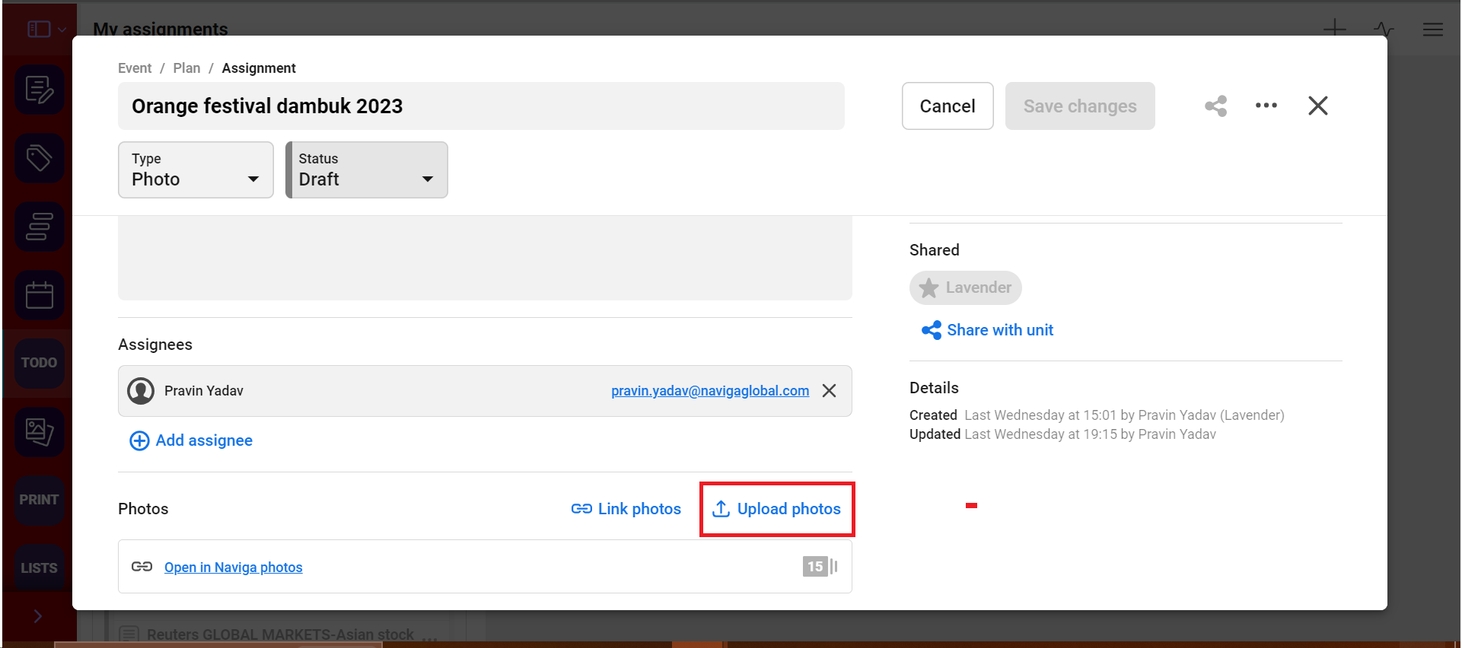This screenshot has width=1462, height=648.
Task: Open the LISTS sidebar item
Action: click(x=39, y=567)
